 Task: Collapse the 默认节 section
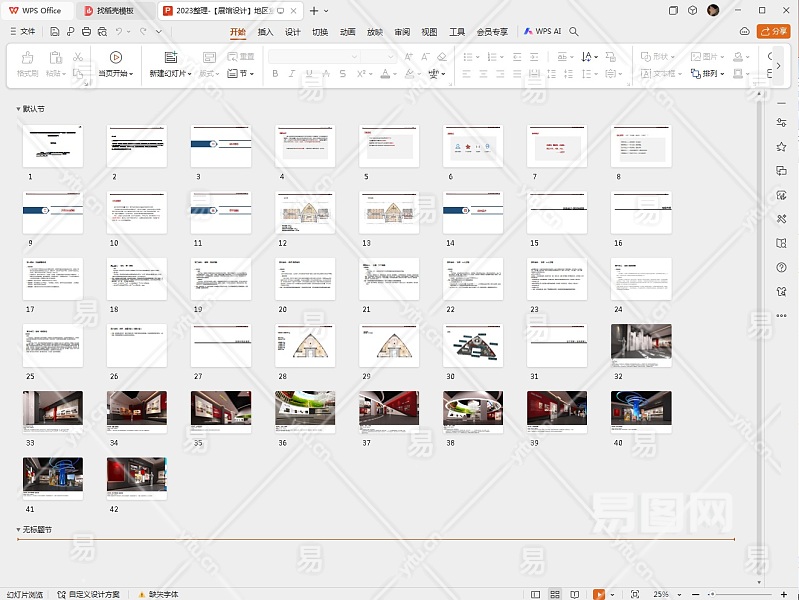[18, 108]
